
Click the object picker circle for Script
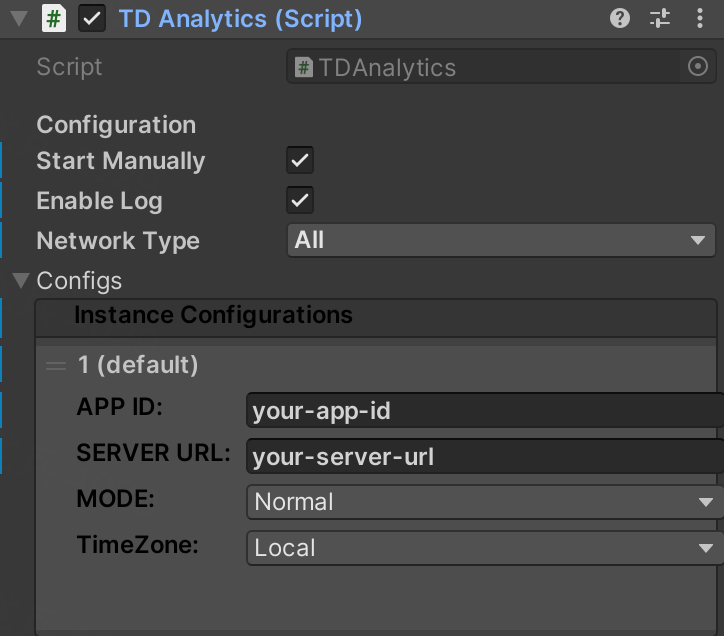[698, 67]
